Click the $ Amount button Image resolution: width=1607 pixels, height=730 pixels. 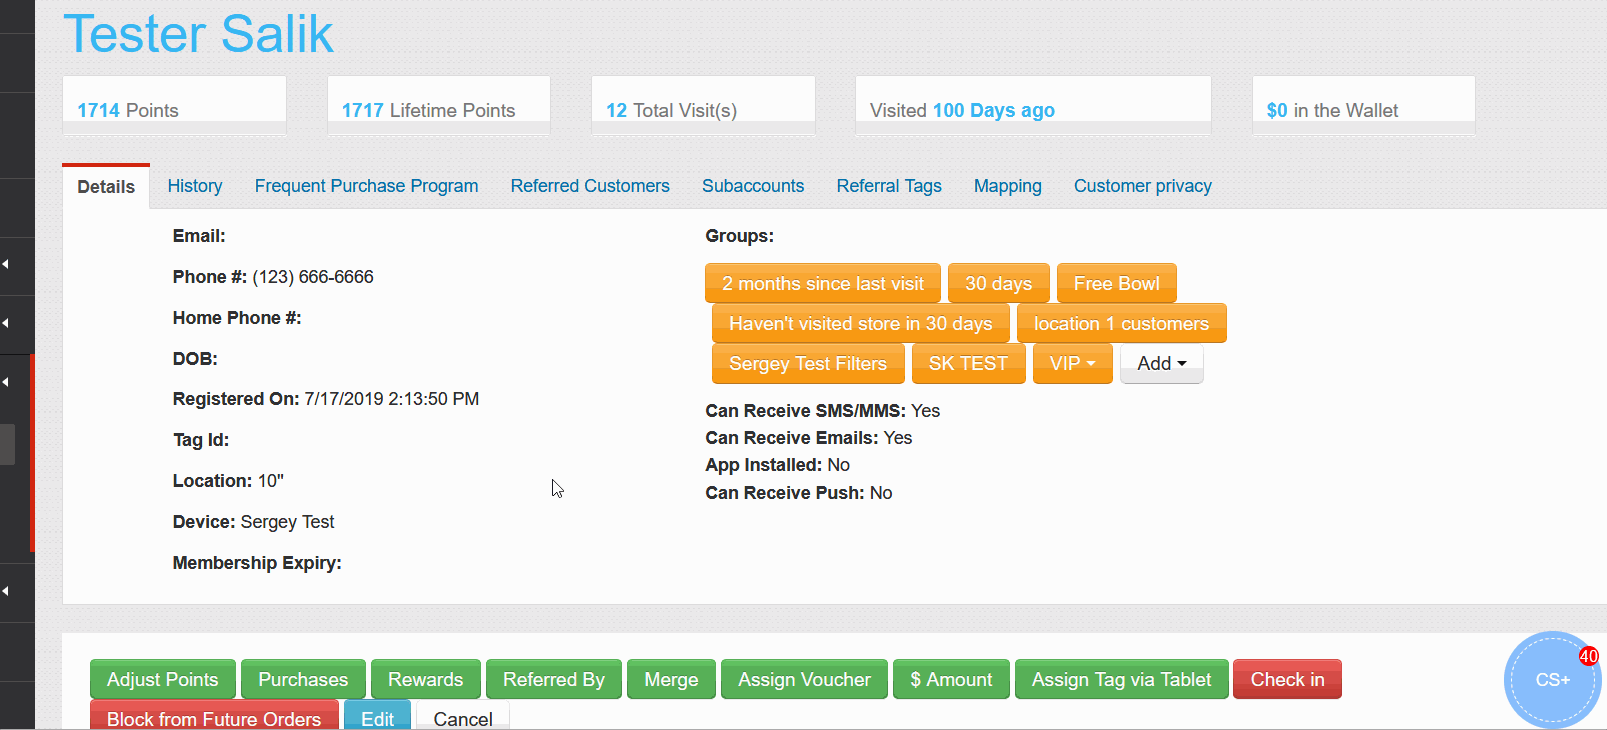951,680
